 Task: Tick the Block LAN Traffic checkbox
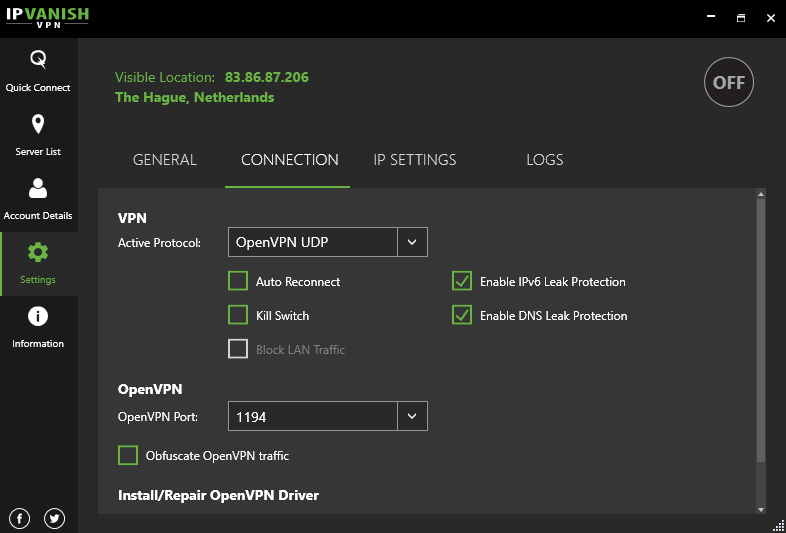pos(238,349)
